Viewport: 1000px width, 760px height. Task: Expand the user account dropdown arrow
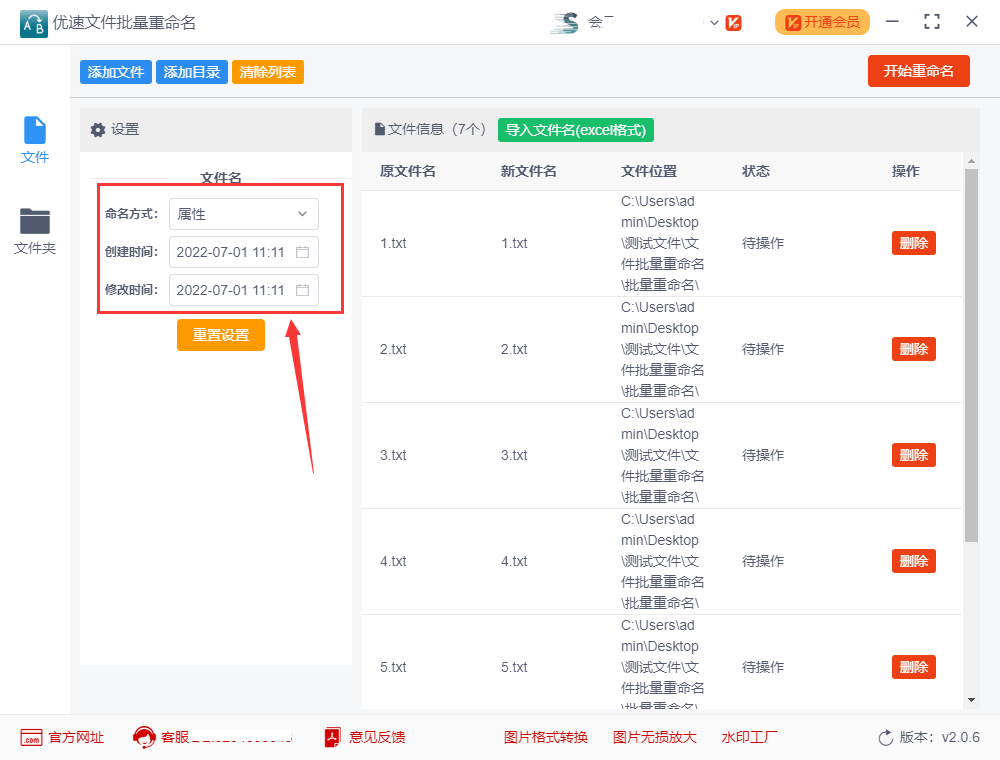pyautogui.click(x=714, y=22)
